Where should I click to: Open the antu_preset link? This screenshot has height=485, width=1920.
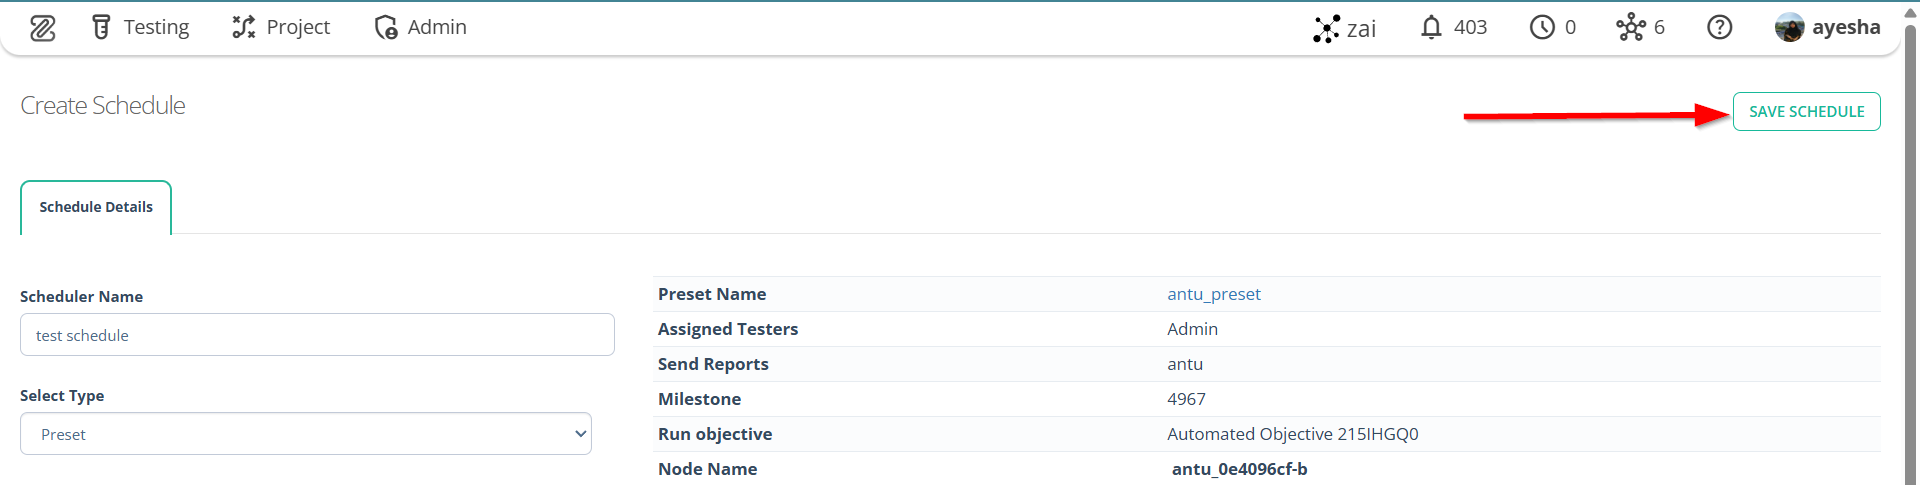pyautogui.click(x=1214, y=294)
